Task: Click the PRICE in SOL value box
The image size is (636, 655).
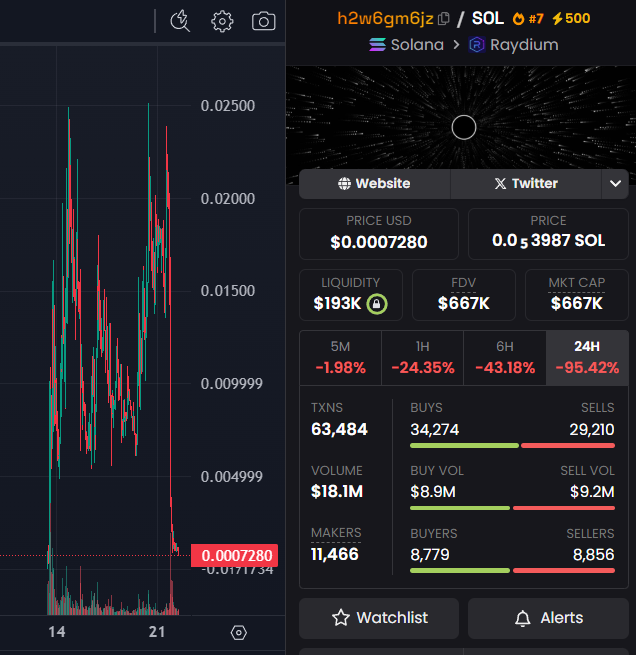Action: (548, 234)
